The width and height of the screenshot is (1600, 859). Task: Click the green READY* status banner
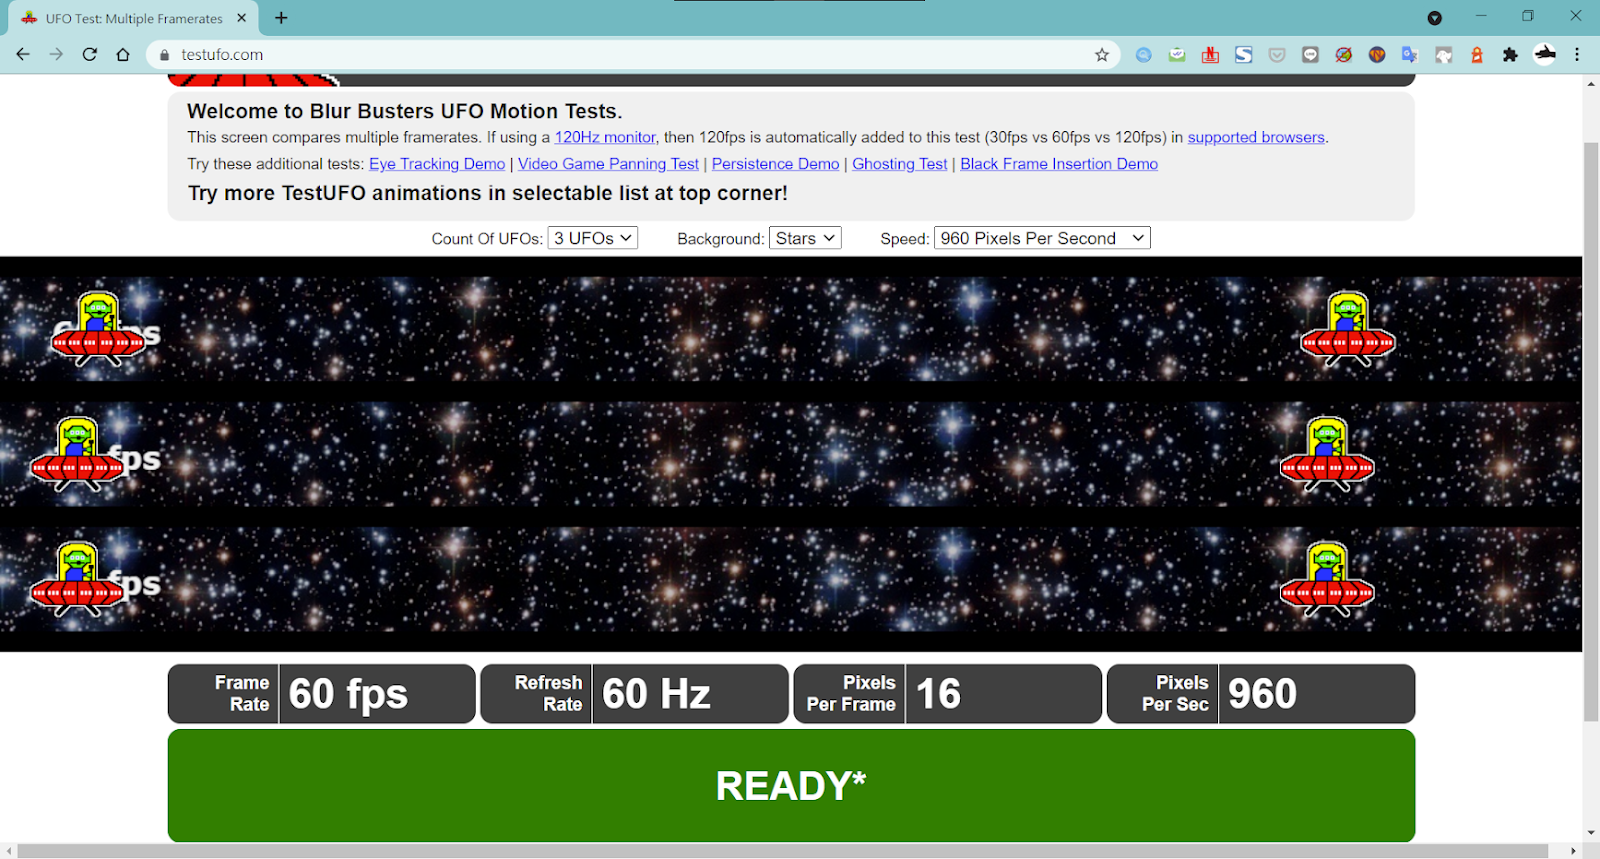tap(791, 786)
